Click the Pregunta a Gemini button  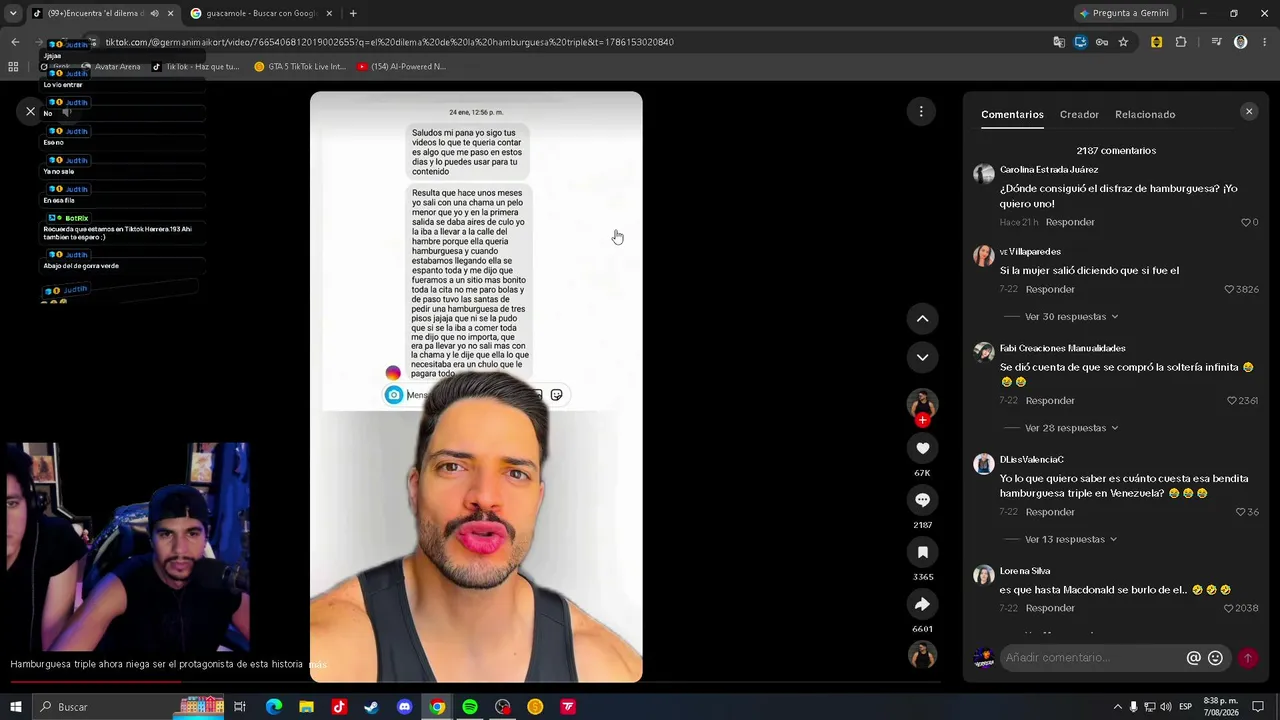pos(1123,13)
